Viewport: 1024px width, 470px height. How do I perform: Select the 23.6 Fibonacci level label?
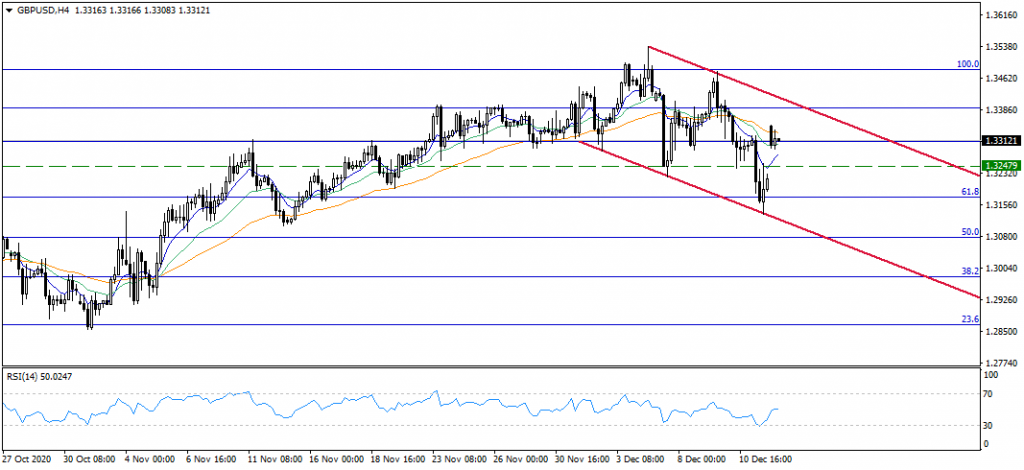pos(968,319)
